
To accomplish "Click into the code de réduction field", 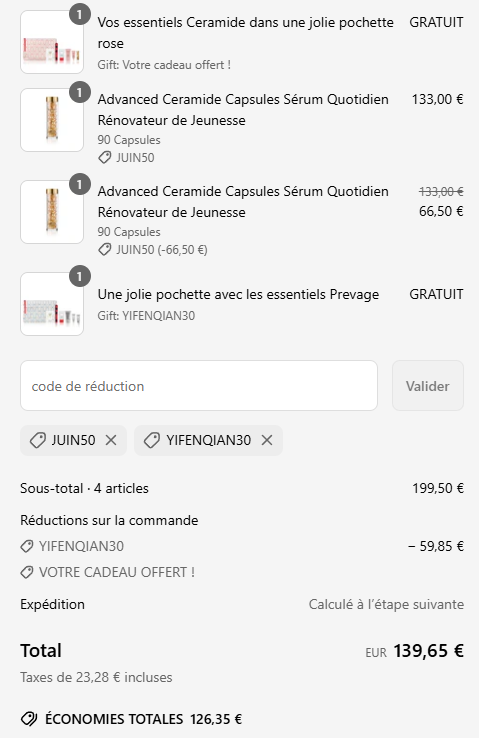I will [x=199, y=385].
